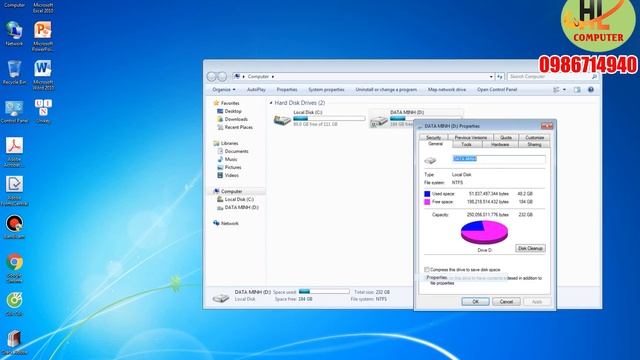
Task: Click the Explorer back navigation arrow
Action: pyautogui.click(x=211, y=76)
